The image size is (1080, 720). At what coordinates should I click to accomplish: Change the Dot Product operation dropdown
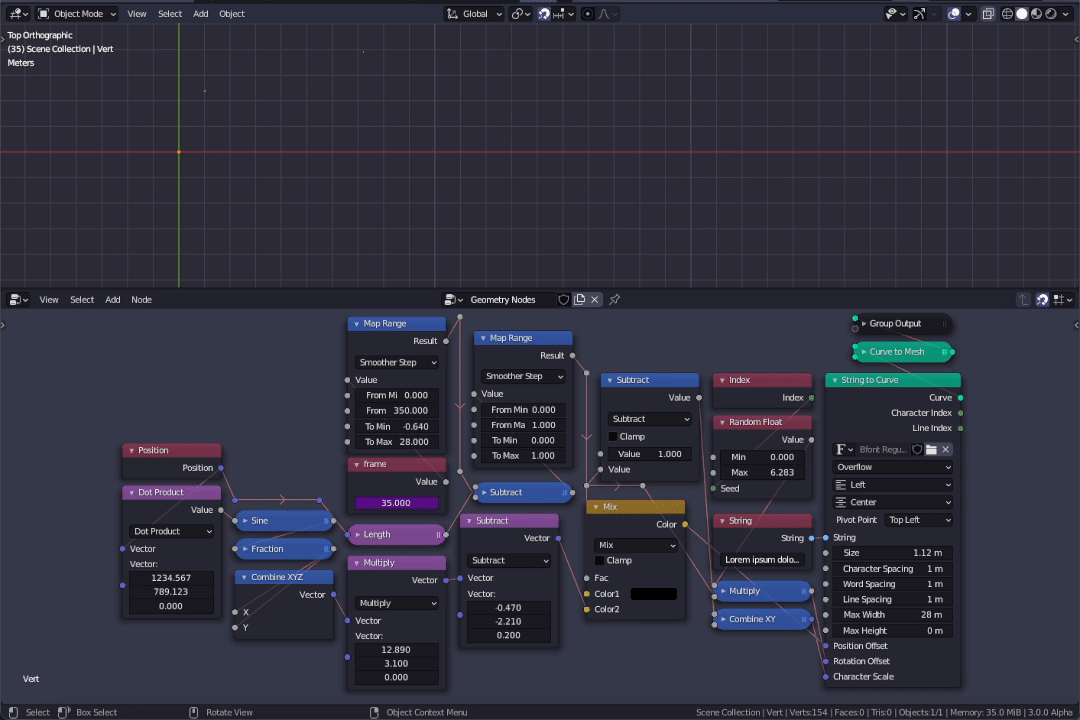pyautogui.click(x=172, y=531)
